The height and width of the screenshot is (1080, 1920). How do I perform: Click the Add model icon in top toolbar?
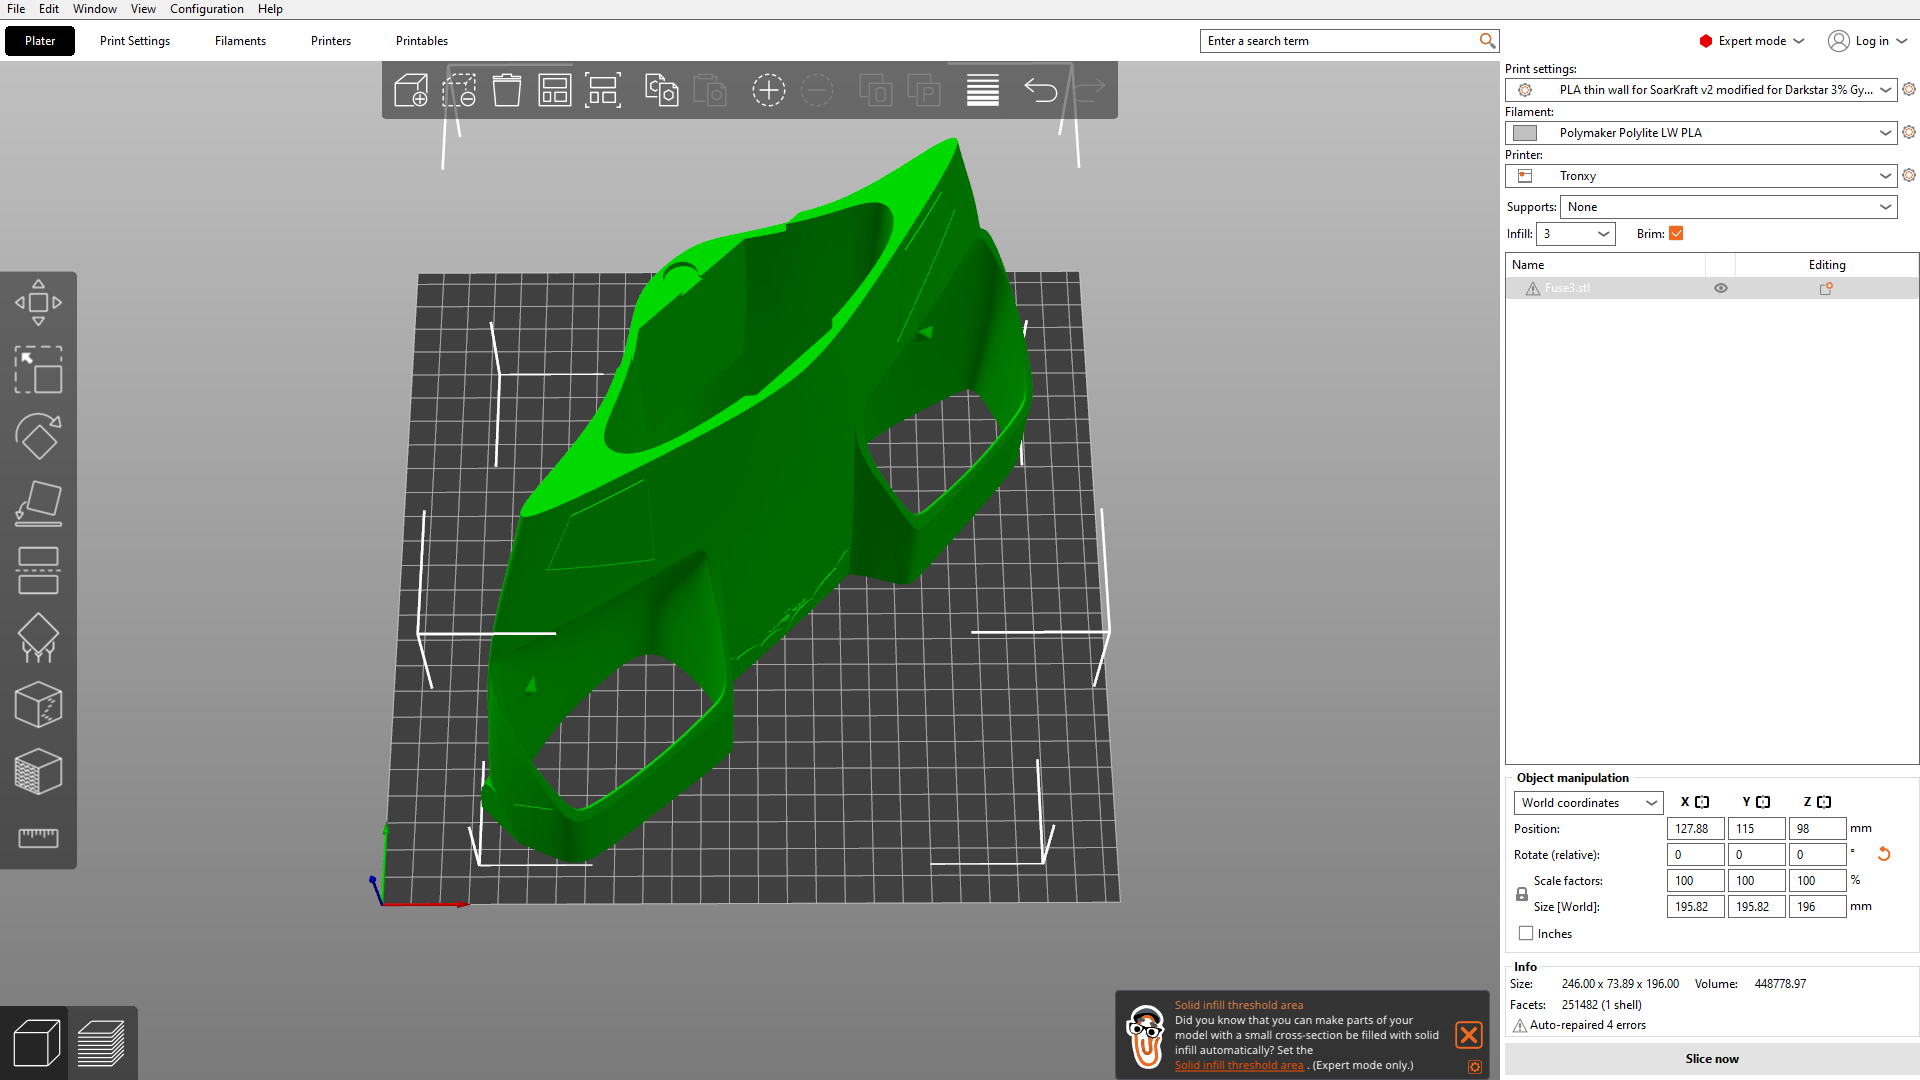click(411, 90)
